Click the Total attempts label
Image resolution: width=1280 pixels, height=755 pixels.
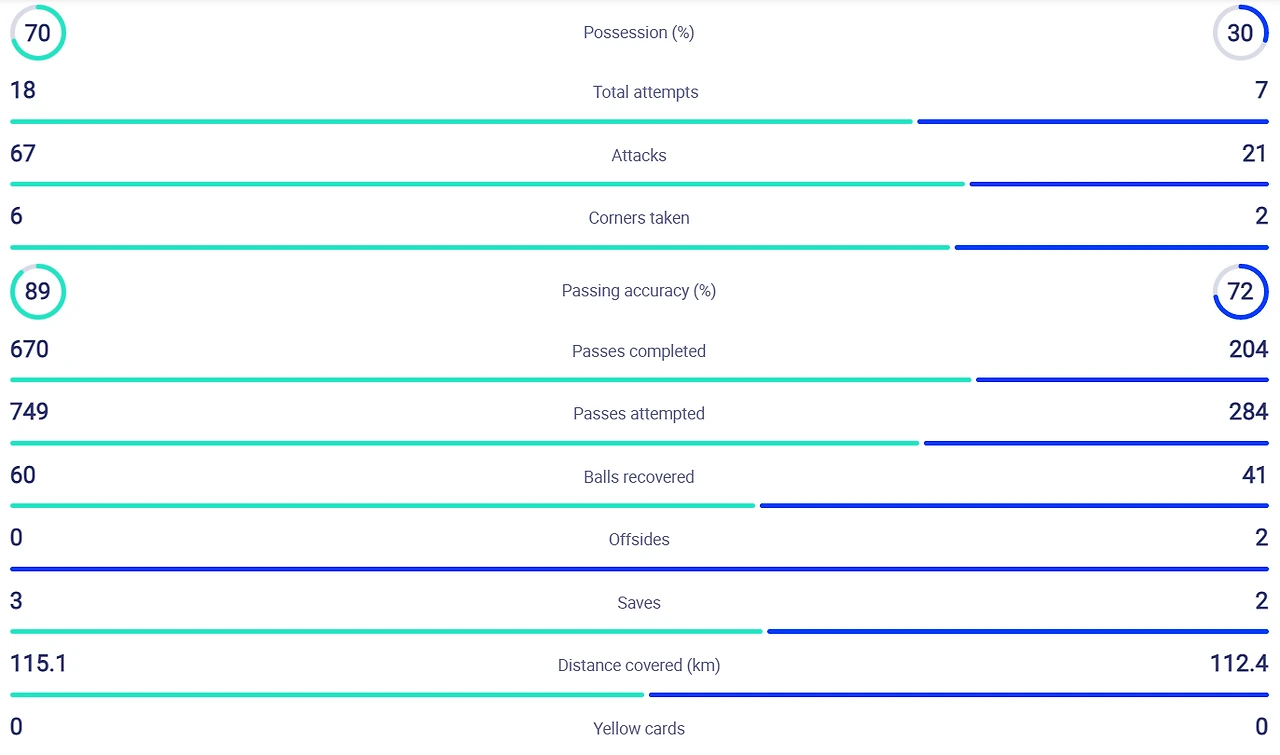click(645, 92)
